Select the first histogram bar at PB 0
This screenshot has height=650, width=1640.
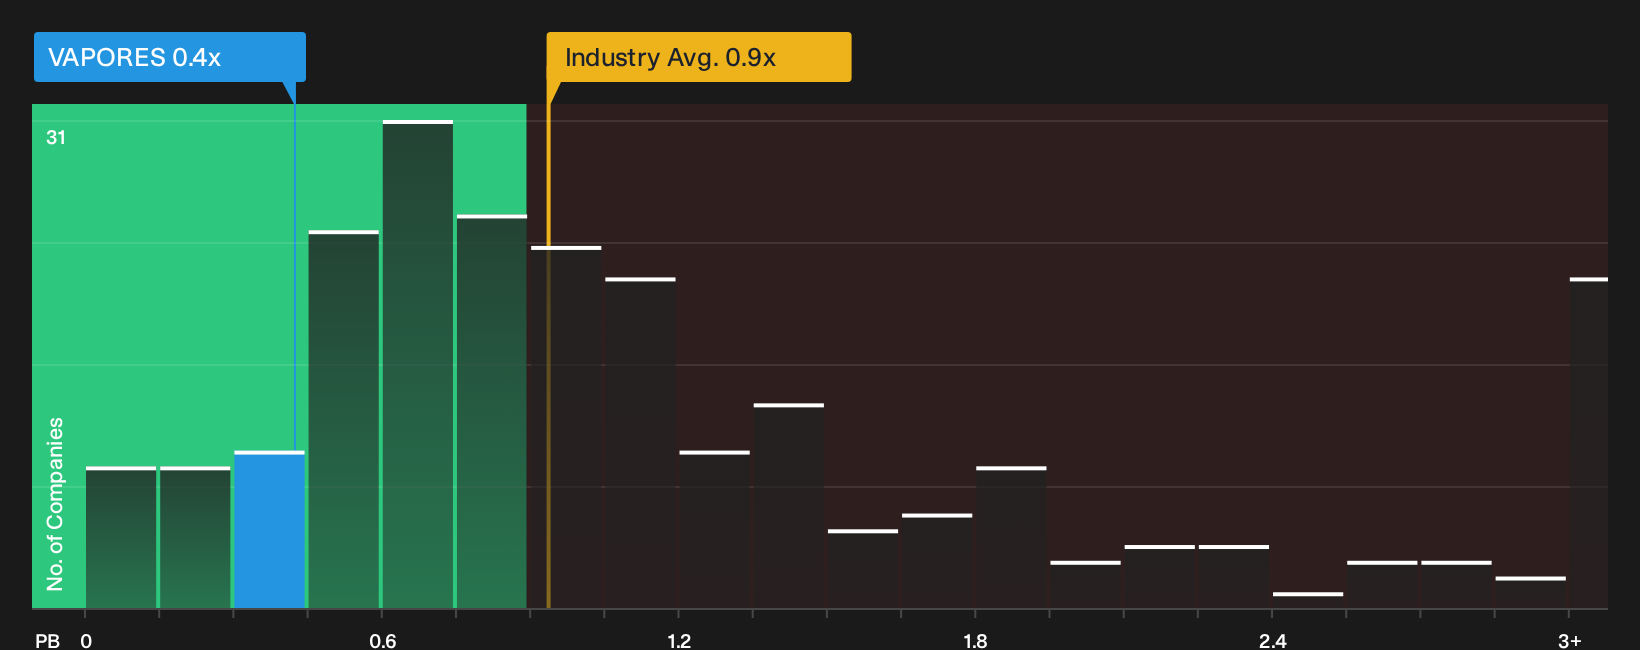click(x=121, y=538)
